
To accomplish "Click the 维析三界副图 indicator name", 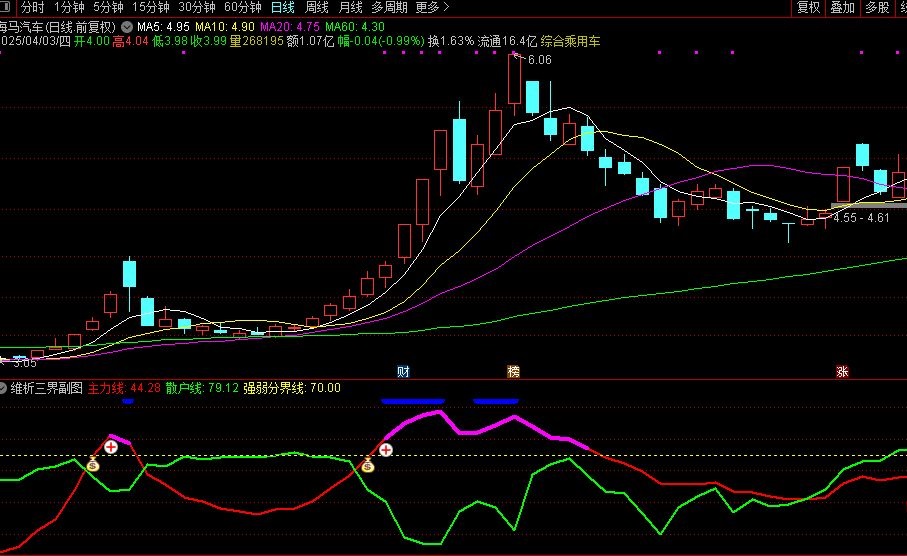I will click(x=46, y=388).
